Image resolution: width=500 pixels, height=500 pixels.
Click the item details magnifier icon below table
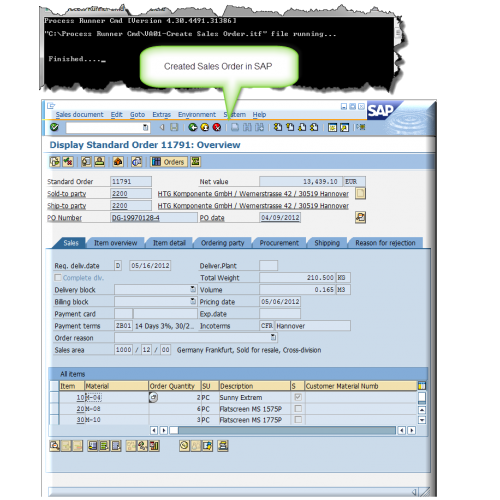tap(54, 446)
